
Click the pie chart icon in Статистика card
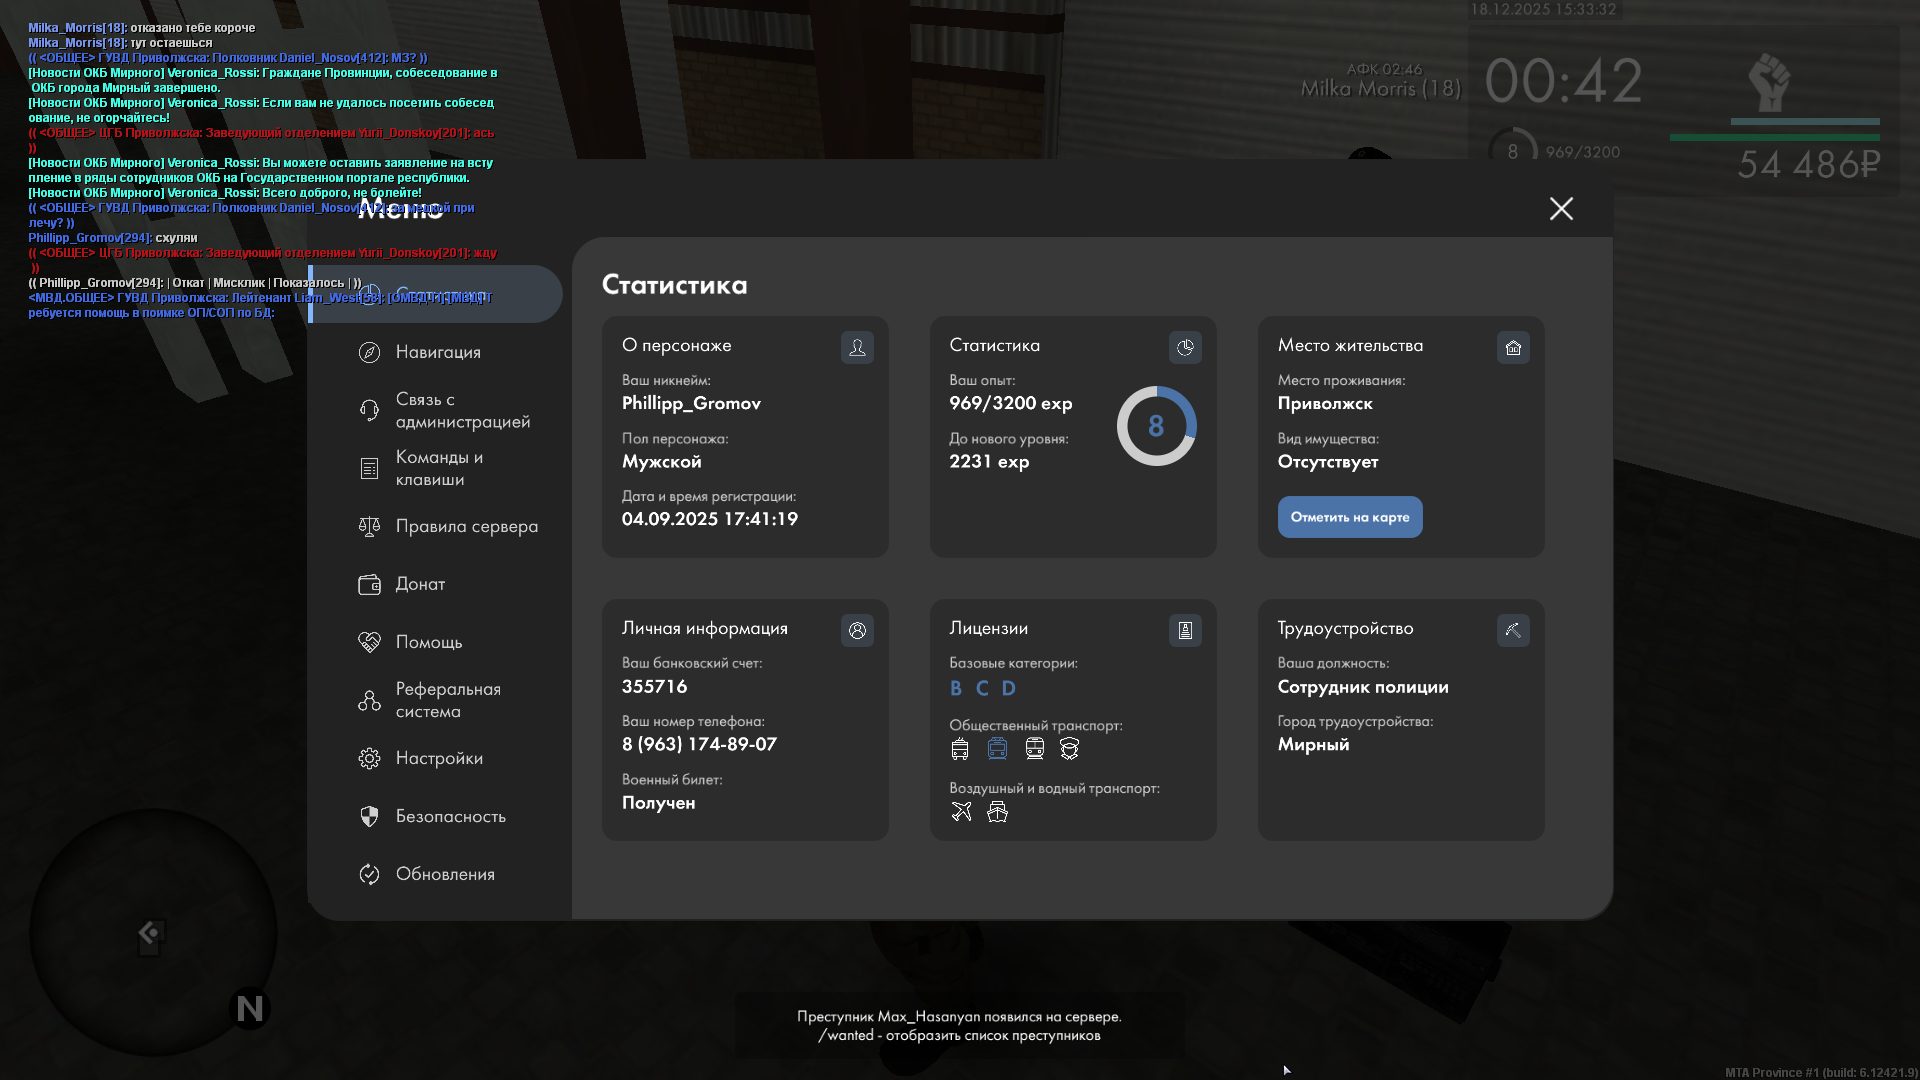(x=1185, y=347)
